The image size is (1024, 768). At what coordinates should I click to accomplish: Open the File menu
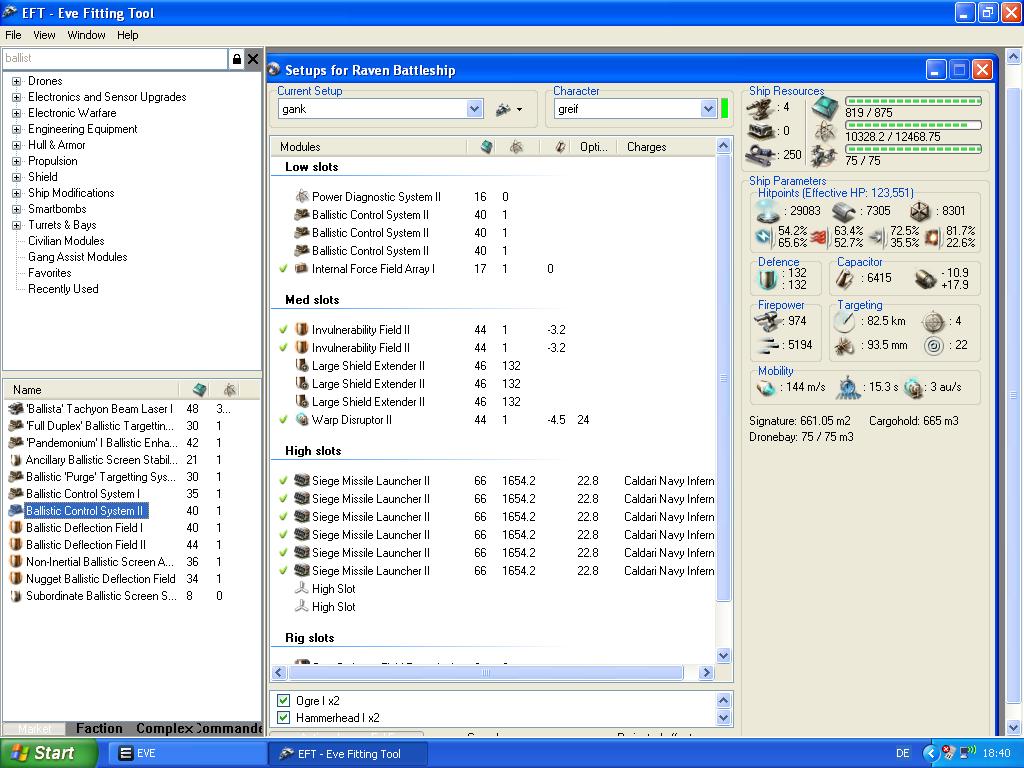click(x=13, y=35)
